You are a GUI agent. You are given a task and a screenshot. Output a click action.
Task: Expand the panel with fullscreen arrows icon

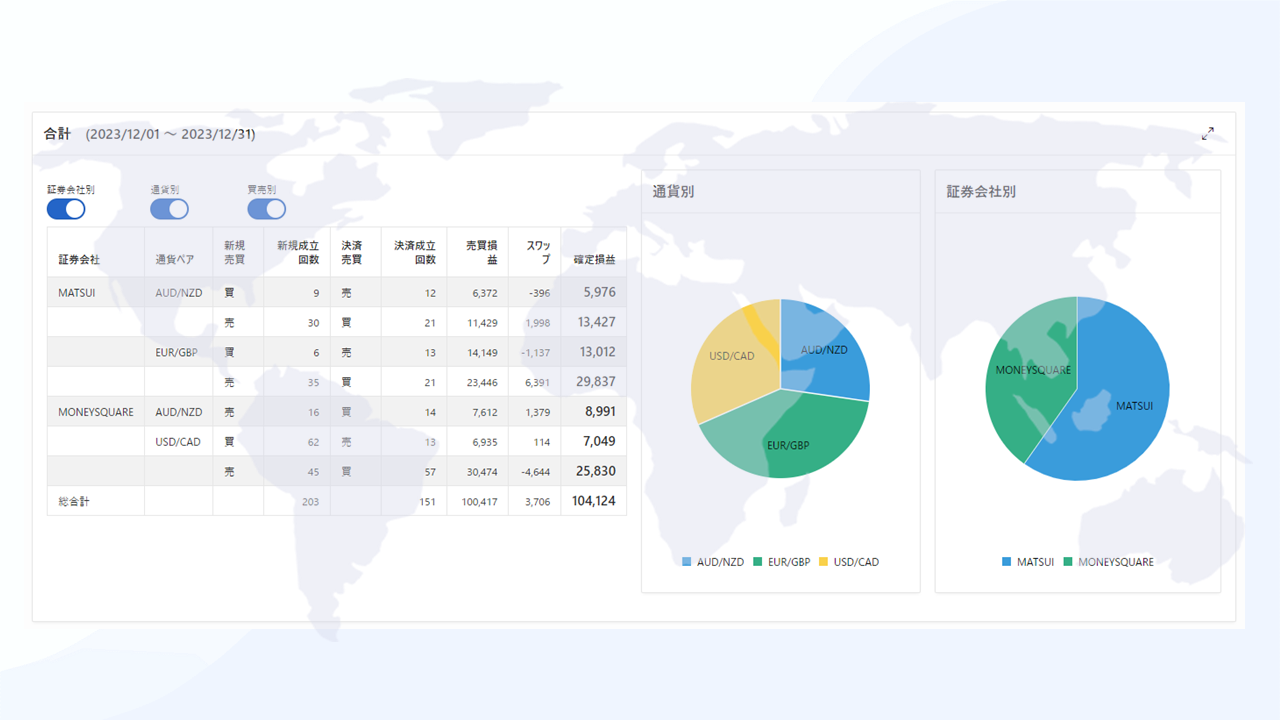click(x=1208, y=133)
